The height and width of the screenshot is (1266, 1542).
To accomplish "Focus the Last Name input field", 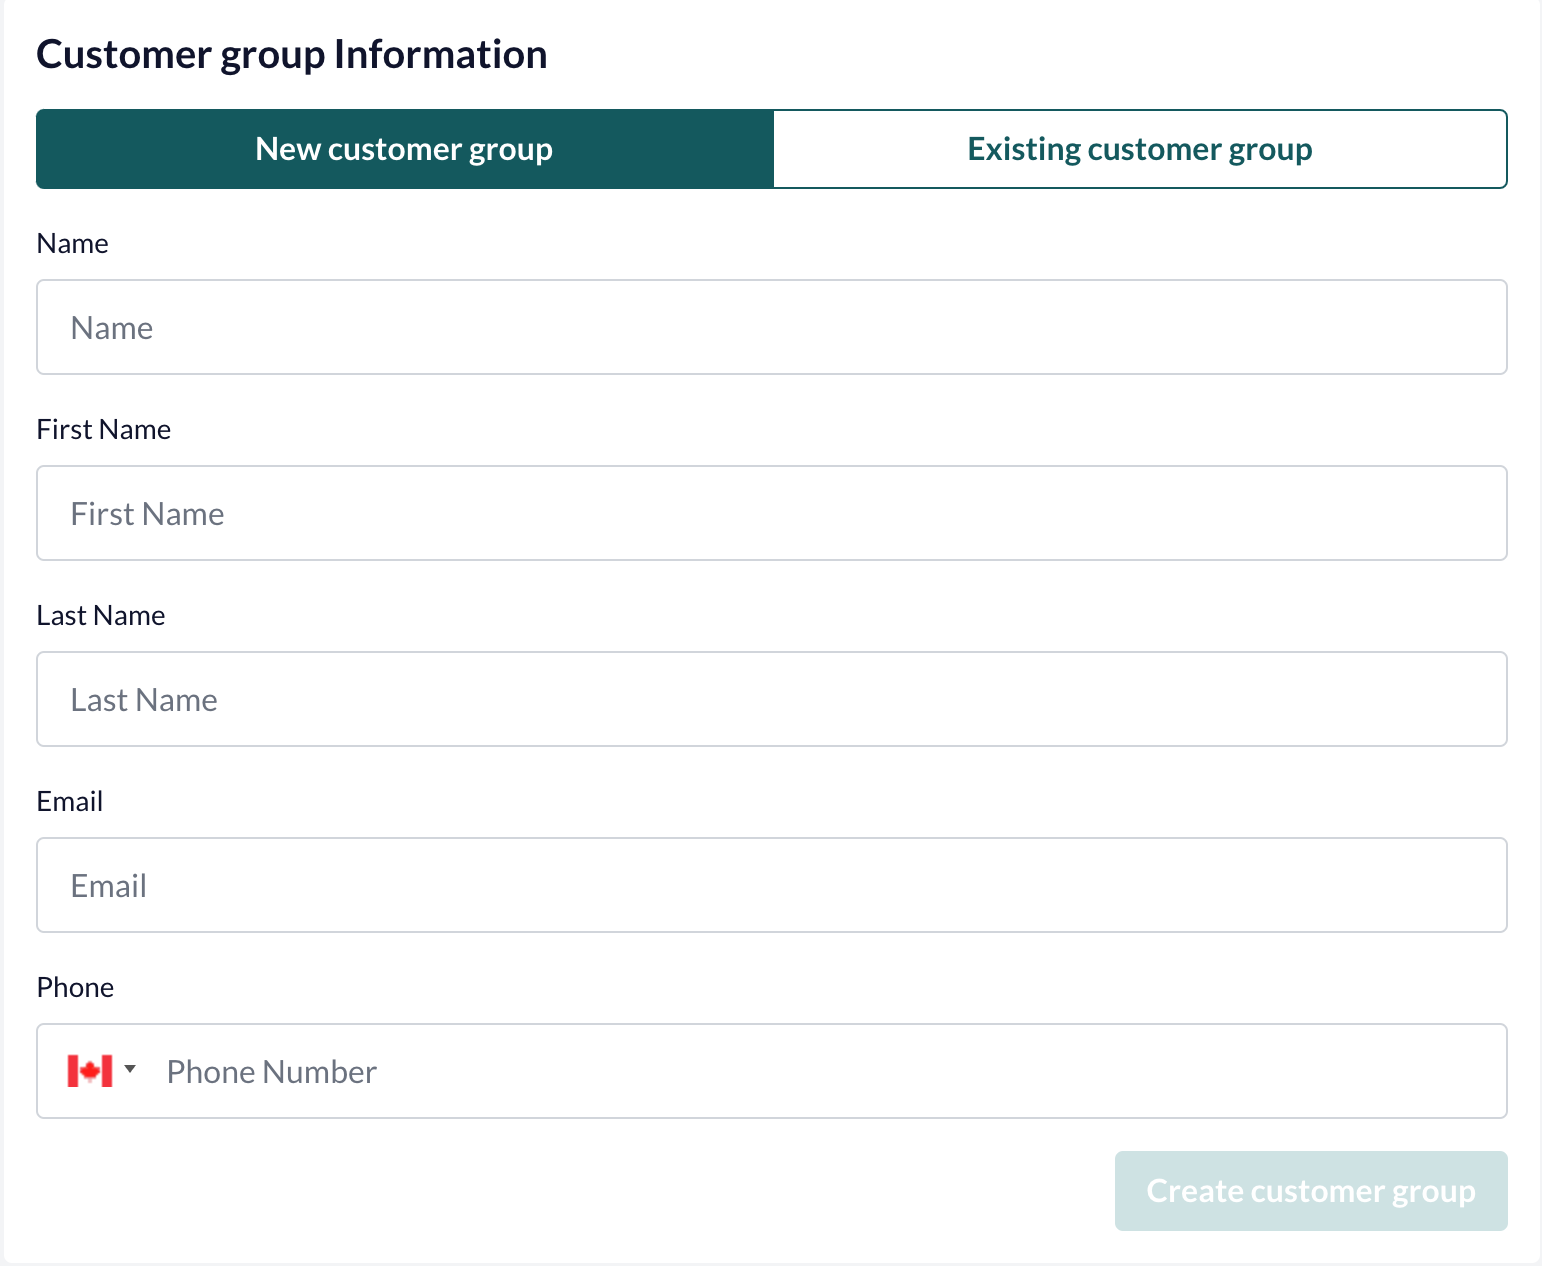I will [x=772, y=699].
